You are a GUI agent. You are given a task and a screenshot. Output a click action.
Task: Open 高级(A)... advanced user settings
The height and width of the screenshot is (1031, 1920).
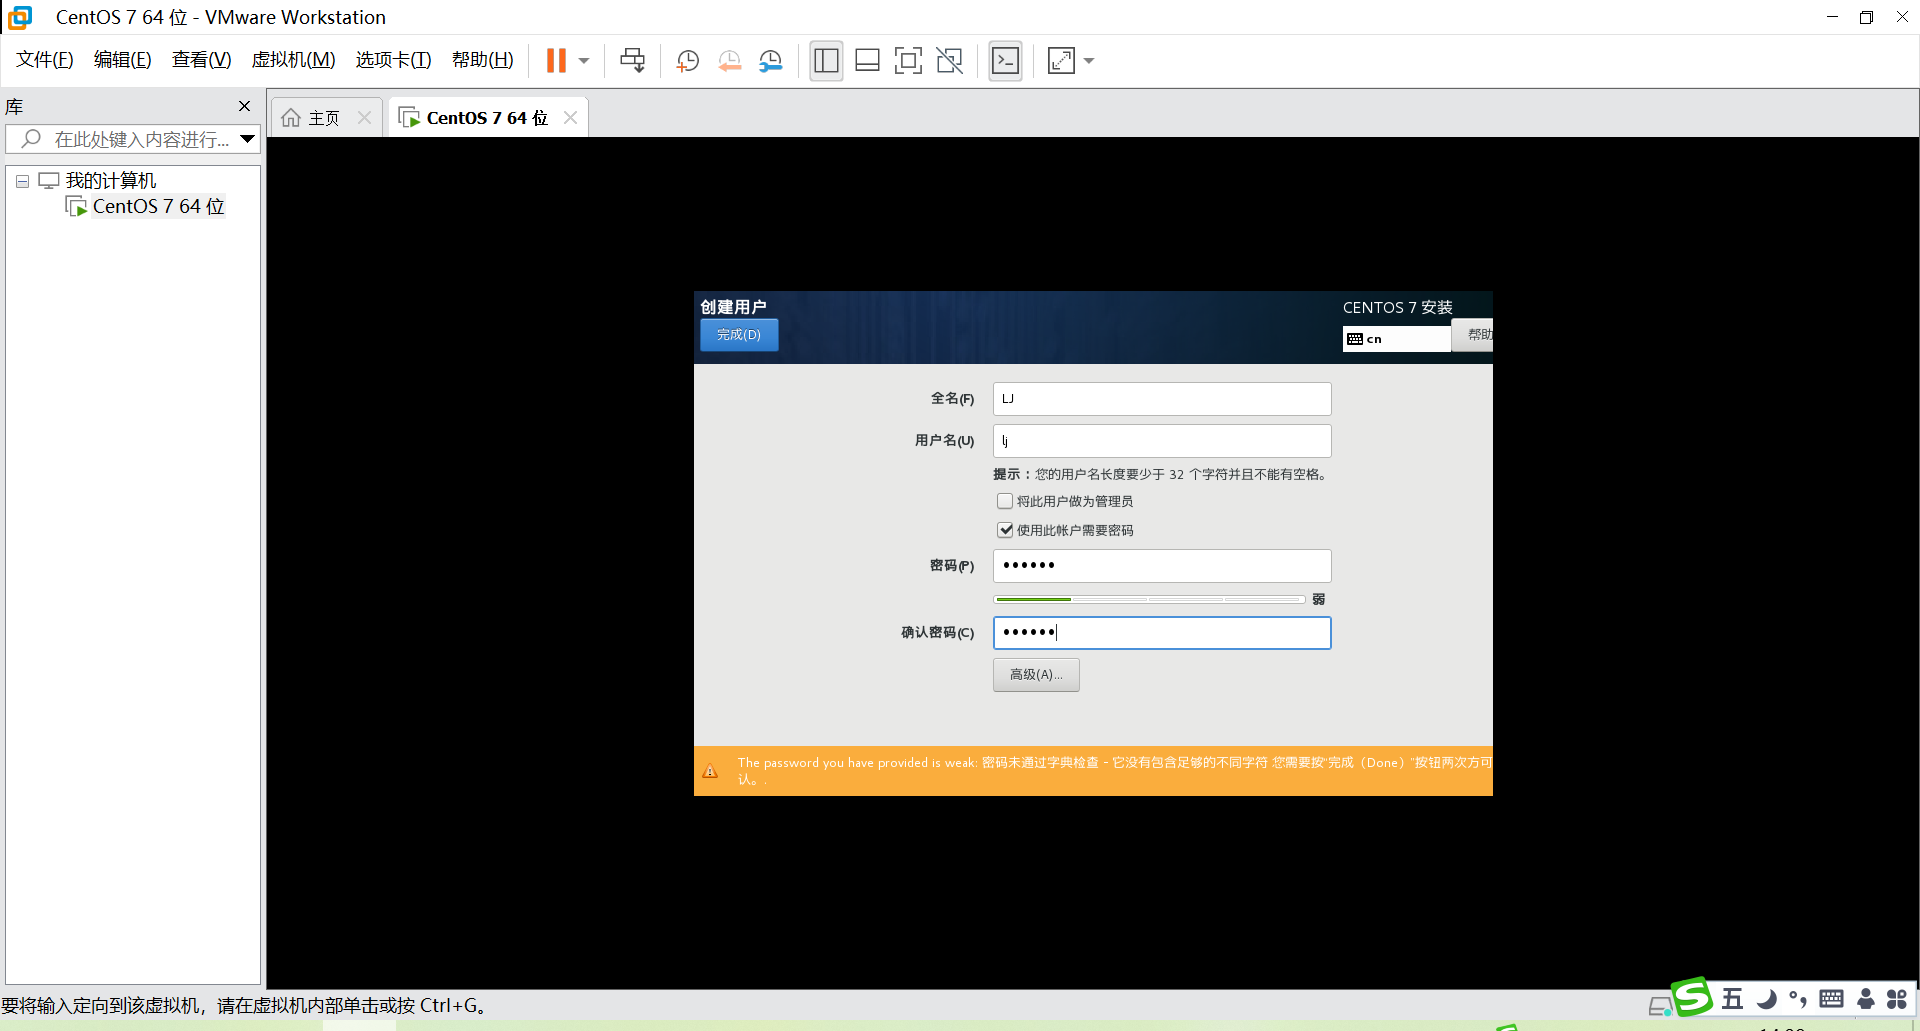[1036, 675]
